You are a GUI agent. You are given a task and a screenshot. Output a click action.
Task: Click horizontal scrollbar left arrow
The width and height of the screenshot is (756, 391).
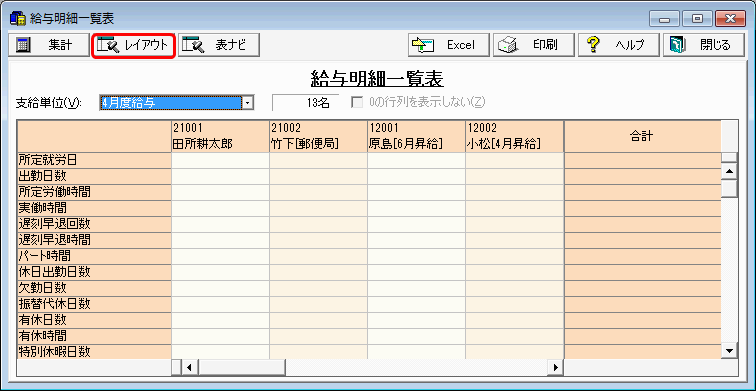tap(189, 367)
